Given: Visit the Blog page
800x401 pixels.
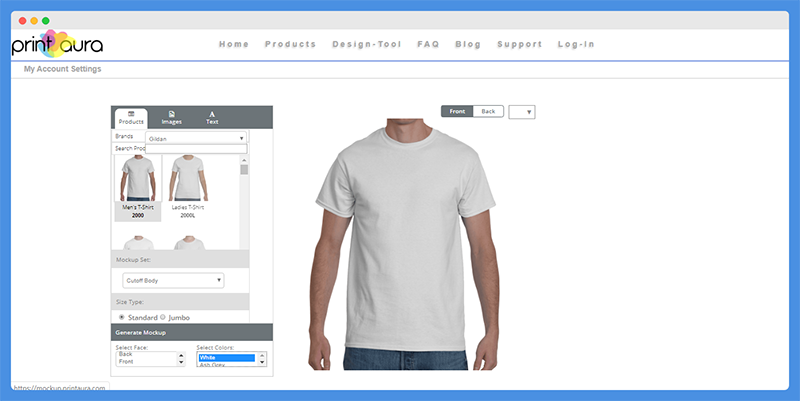Looking at the screenshot, I should pyautogui.click(x=468, y=44).
